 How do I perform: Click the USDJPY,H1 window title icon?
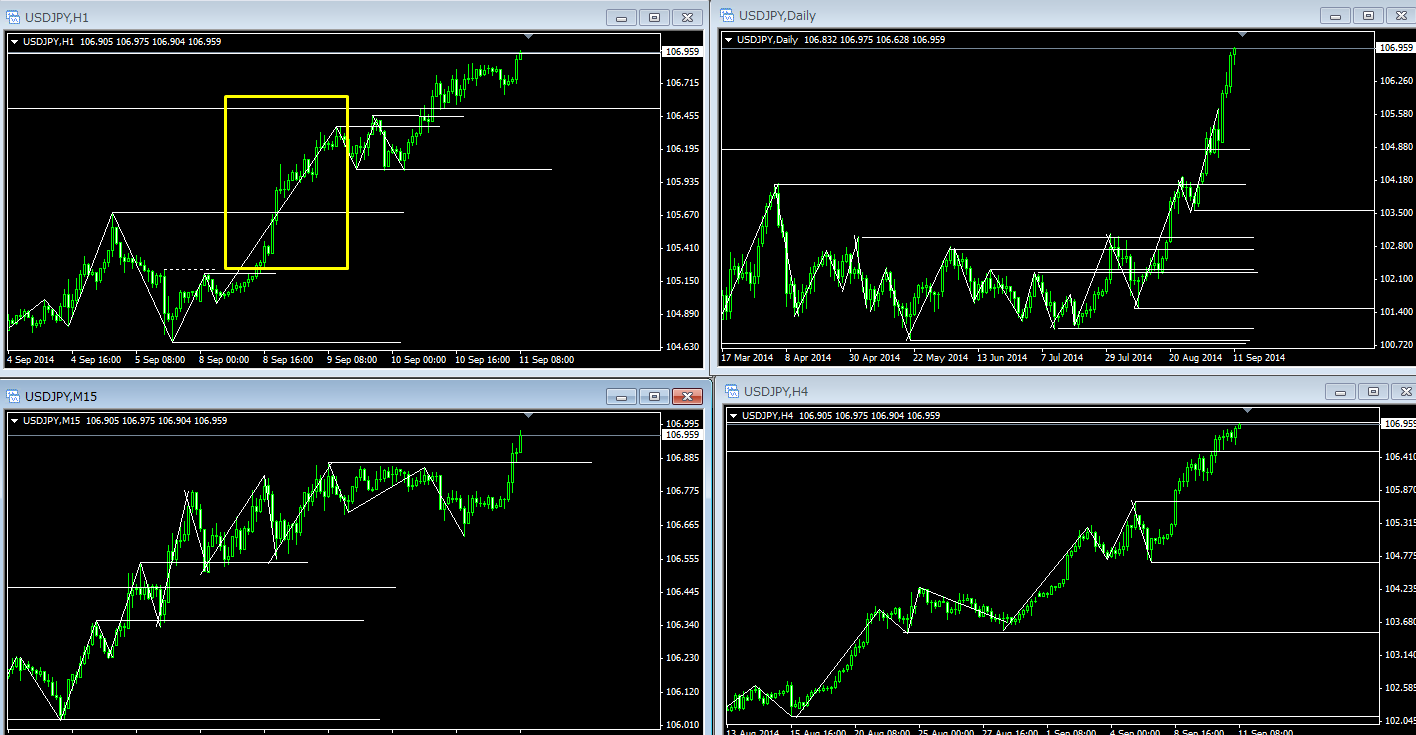point(13,17)
